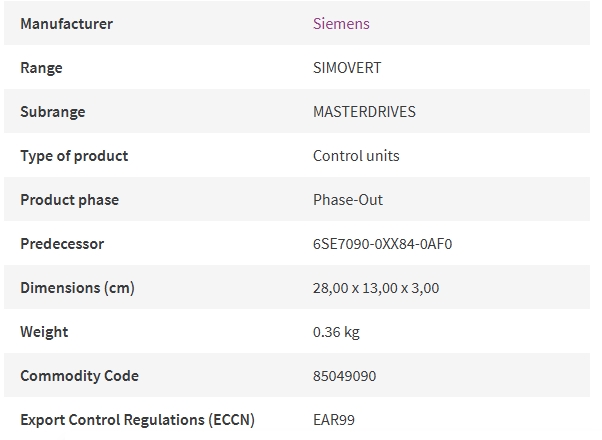Image resolution: width=602 pixels, height=440 pixels.
Task: Click Export Control Regulations (ECCN) label
Action: pyautogui.click(x=137, y=420)
